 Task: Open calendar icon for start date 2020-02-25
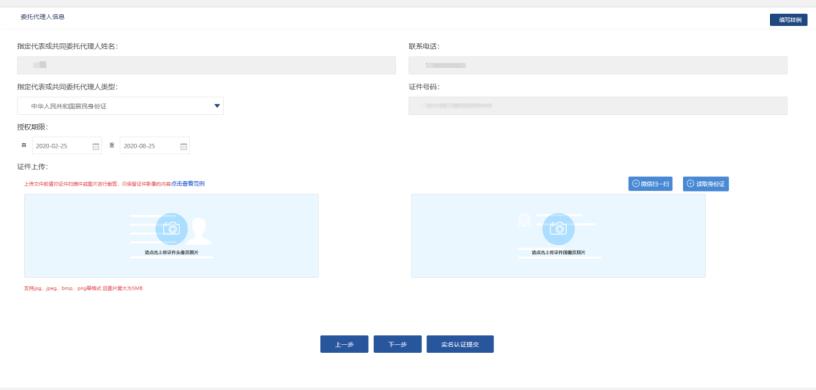click(96, 146)
